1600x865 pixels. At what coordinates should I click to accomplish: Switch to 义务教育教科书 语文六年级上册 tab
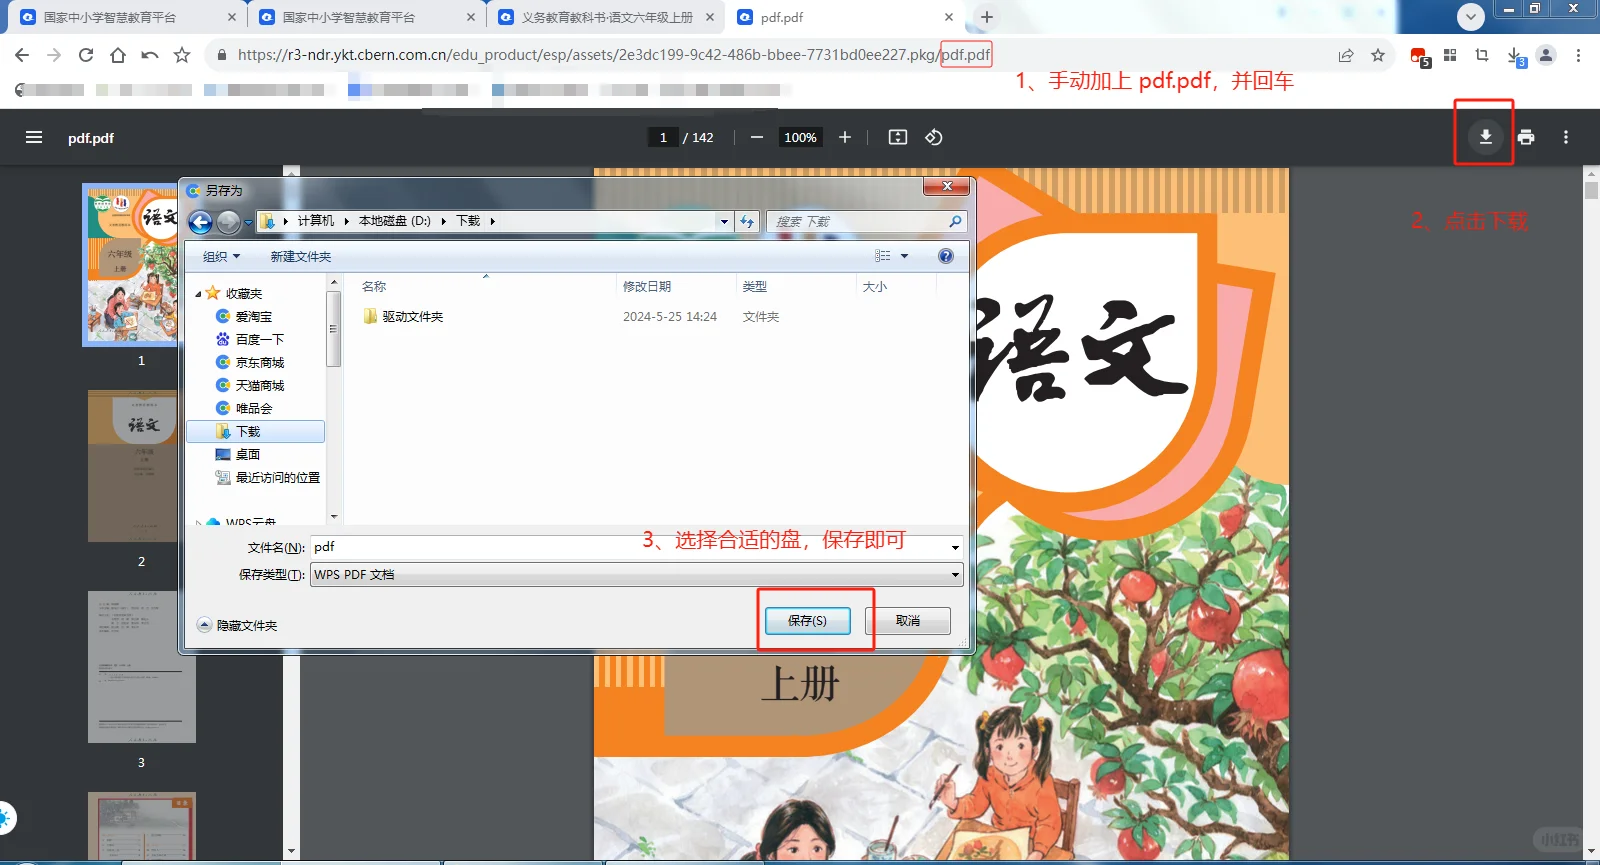point(607,17)
